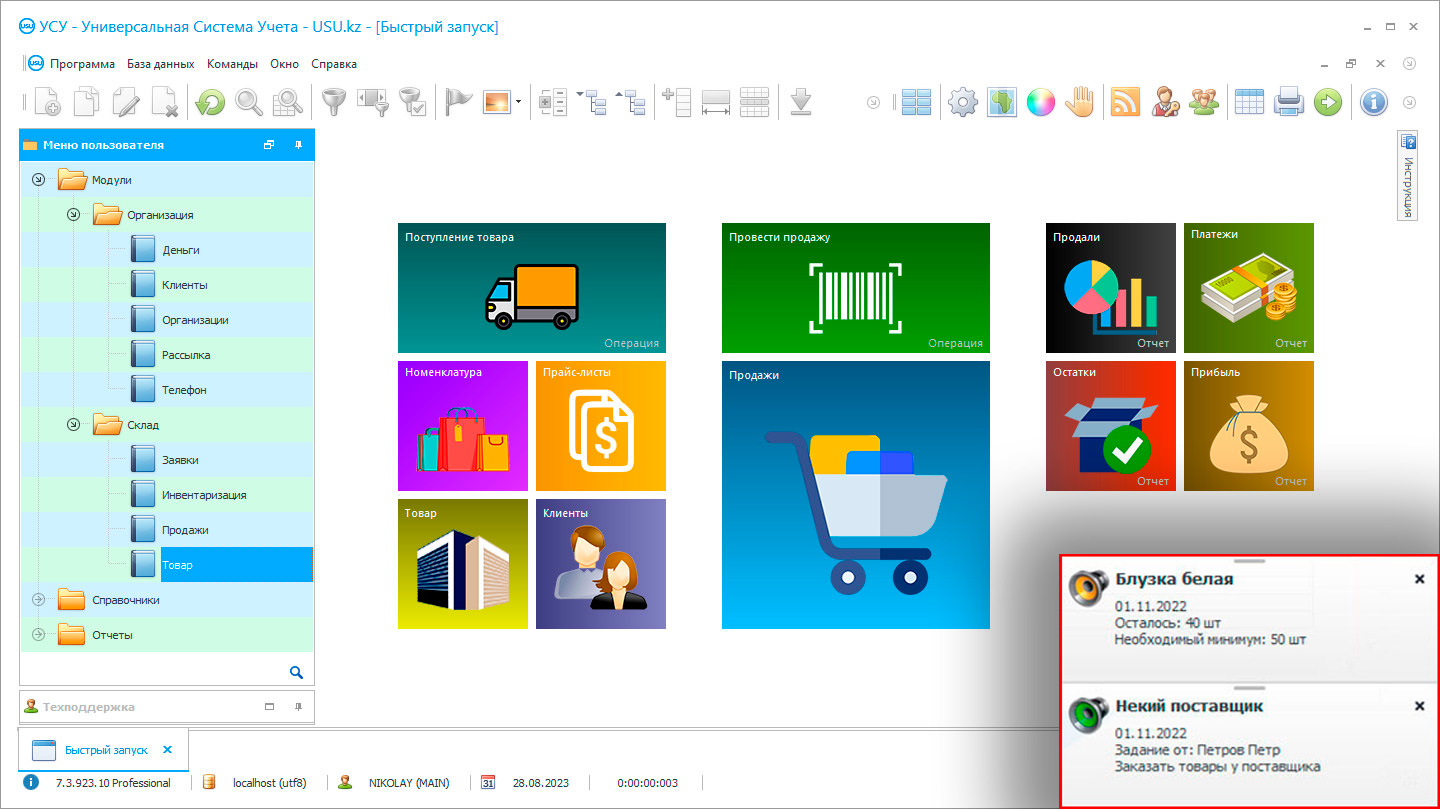Open the Прайс-листы tile
This screenshot has height=809, width=1440.
(601, 426)
